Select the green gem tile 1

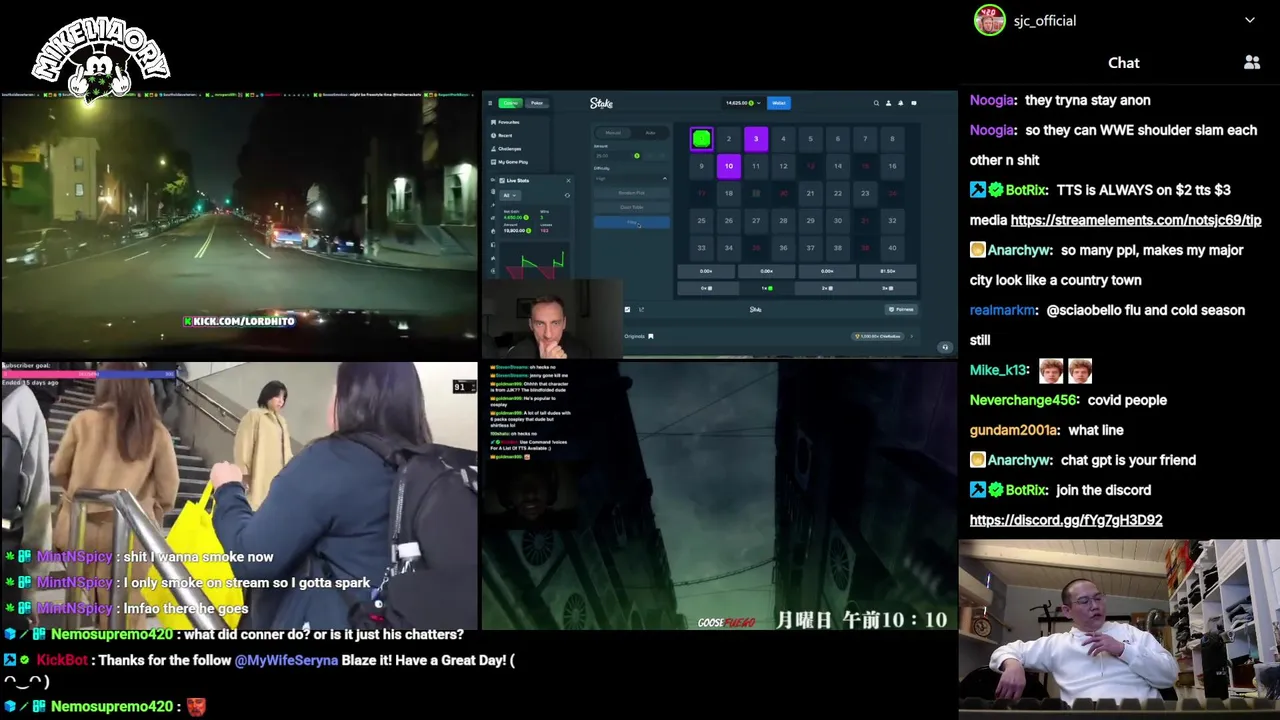click(702, 139)
